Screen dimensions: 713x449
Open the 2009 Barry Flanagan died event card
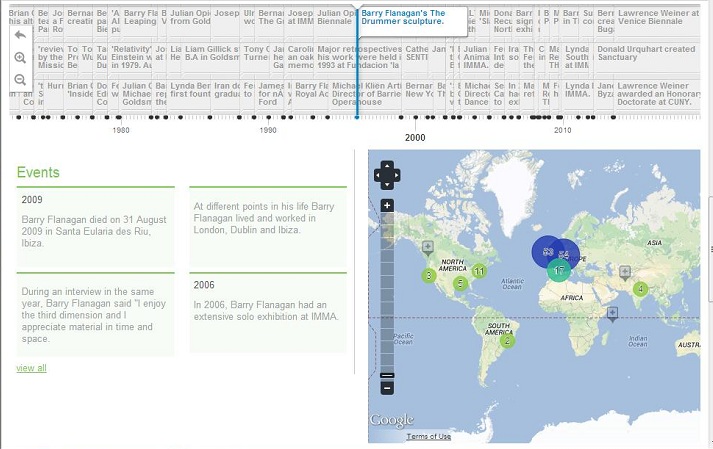click(x=95, y=227)
